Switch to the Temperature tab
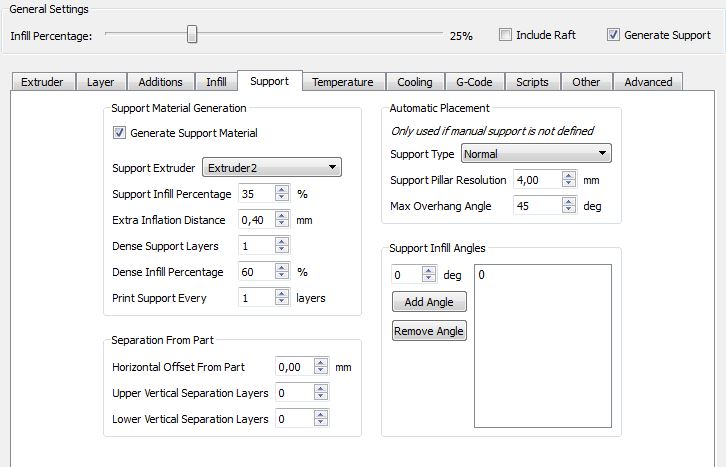 342,82
